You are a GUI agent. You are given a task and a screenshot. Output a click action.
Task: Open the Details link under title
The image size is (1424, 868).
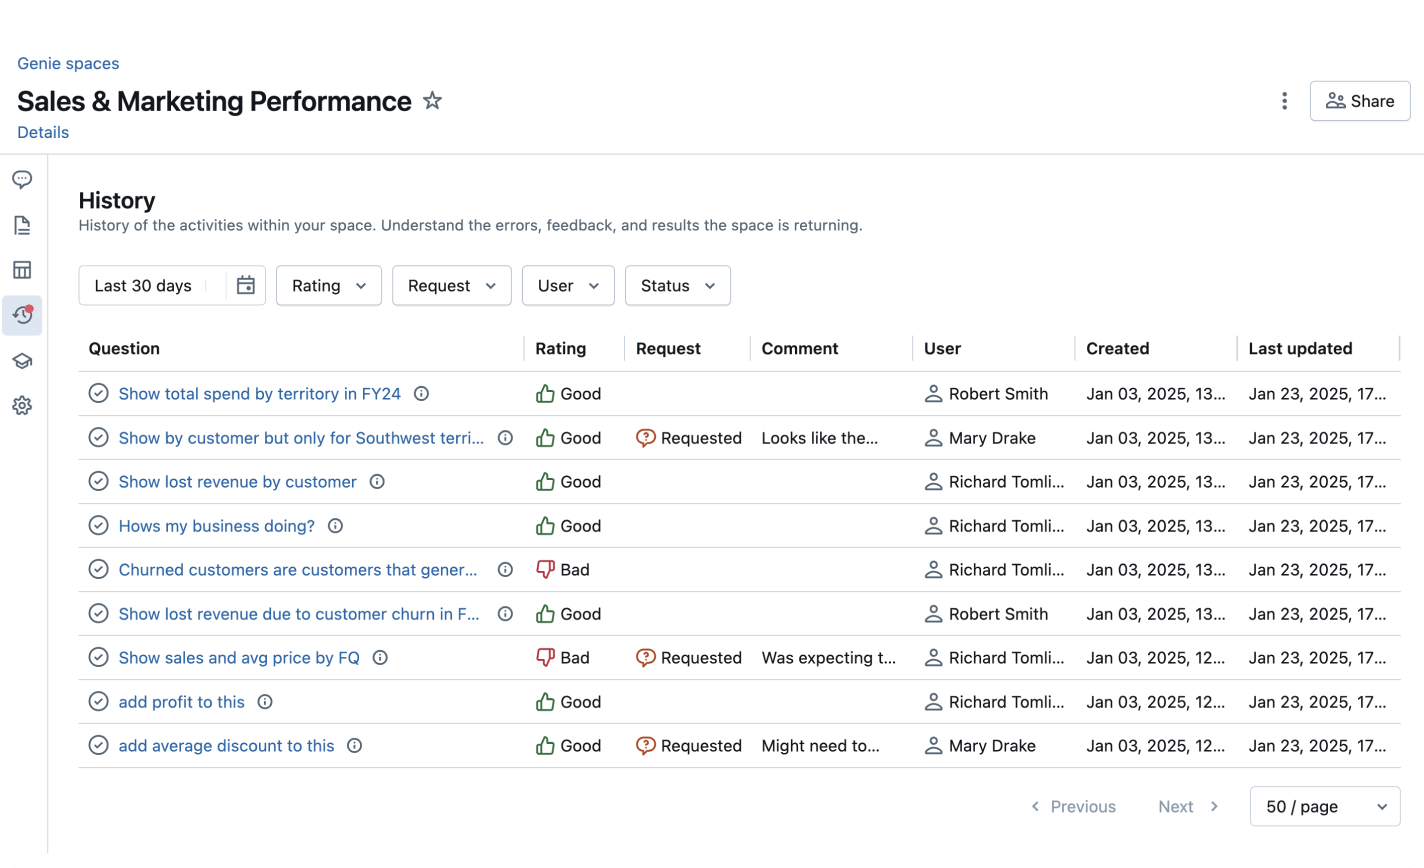click(x=43, y=133)
